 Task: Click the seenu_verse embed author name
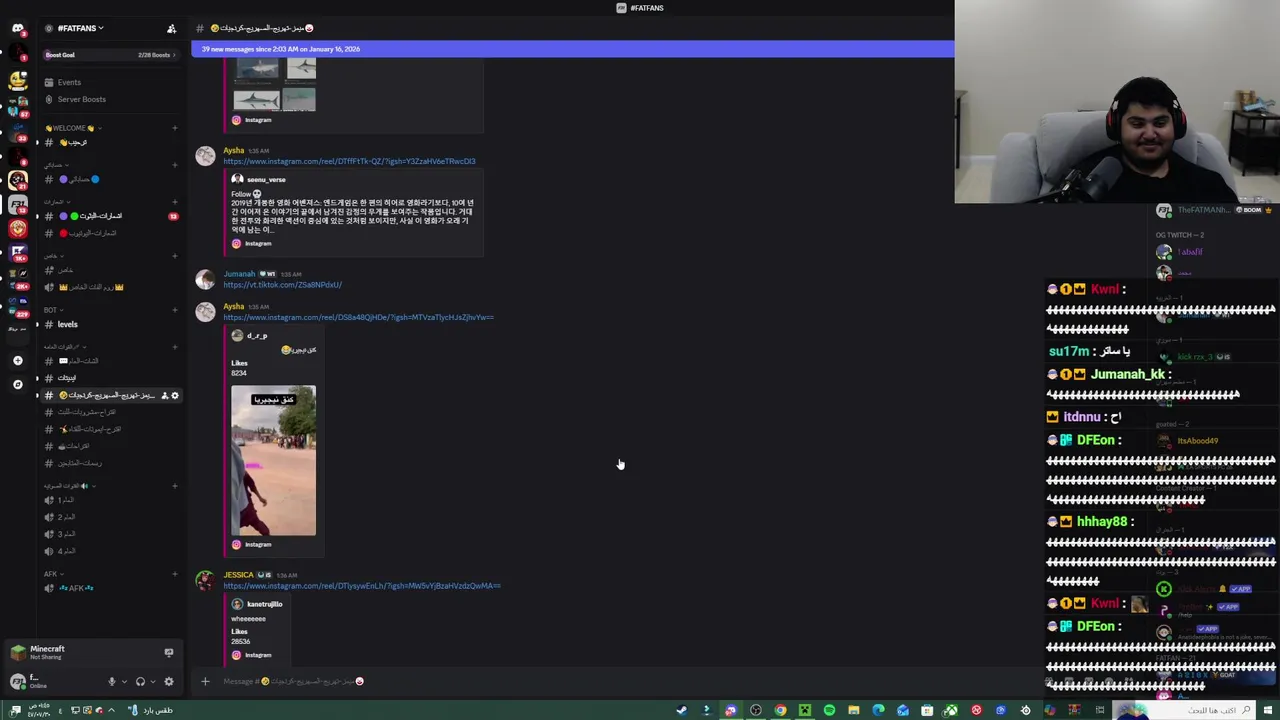click(266, 180)
